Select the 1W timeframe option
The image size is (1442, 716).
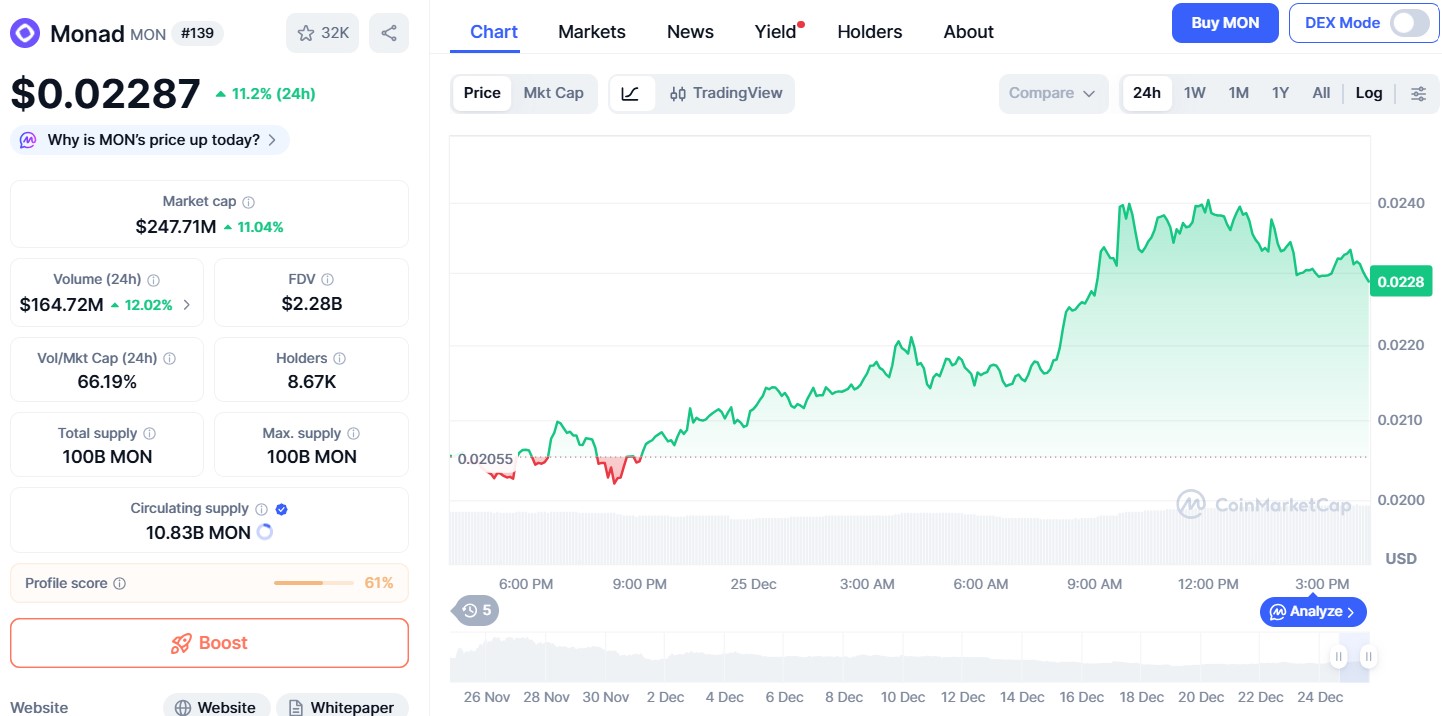pos(1194,92)
